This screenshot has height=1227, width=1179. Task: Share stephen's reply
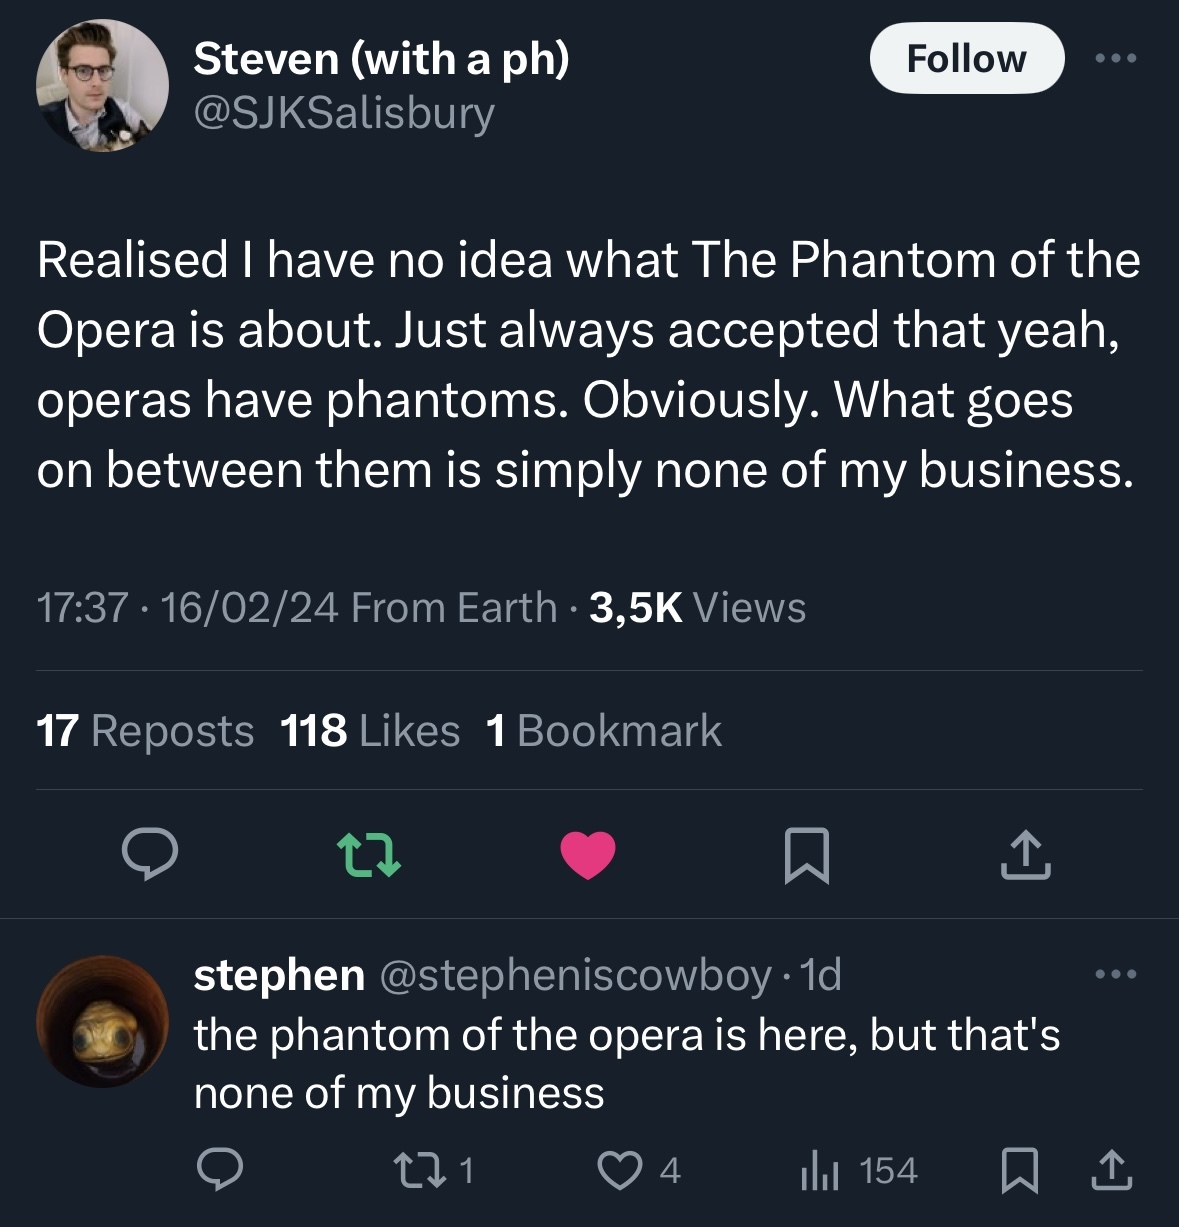click(x=1111, y=1169)
